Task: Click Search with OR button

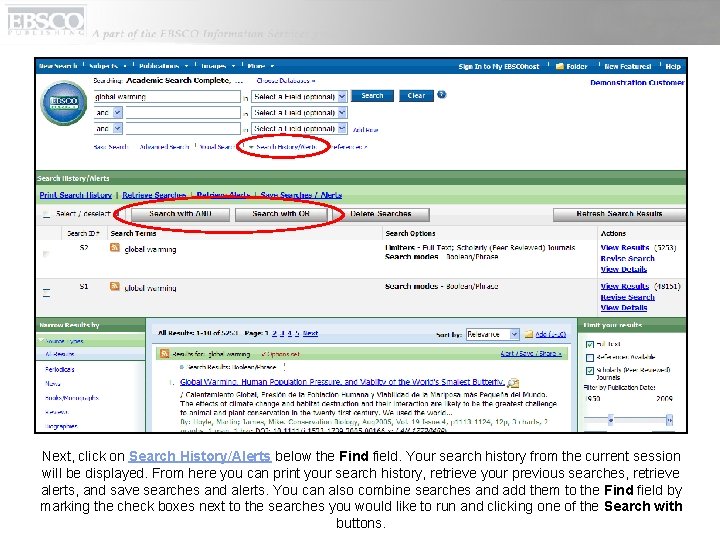Action: click(281, 214)
